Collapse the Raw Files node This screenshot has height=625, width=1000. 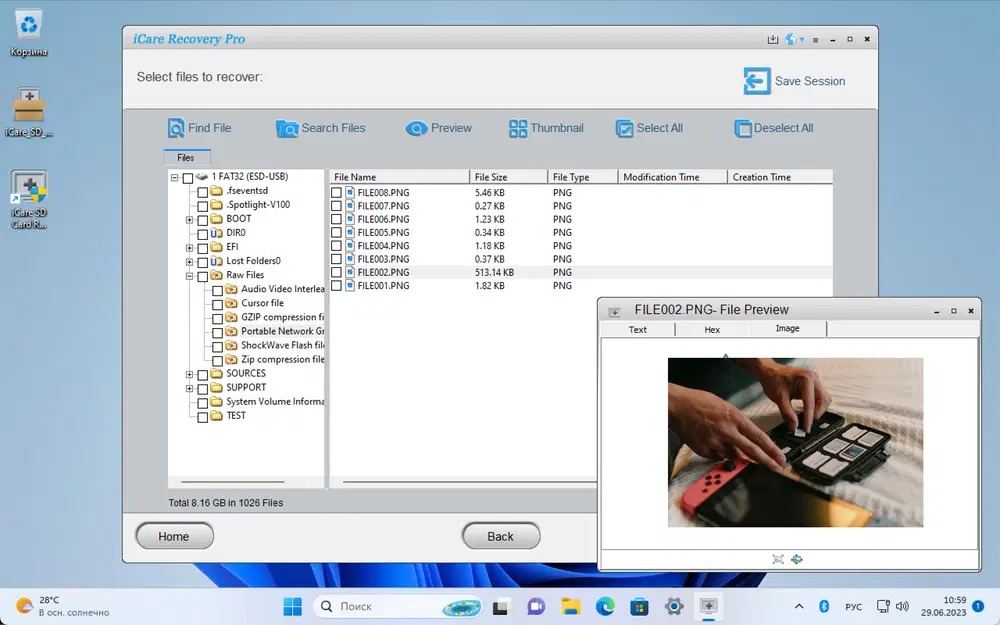click(189, 276)
